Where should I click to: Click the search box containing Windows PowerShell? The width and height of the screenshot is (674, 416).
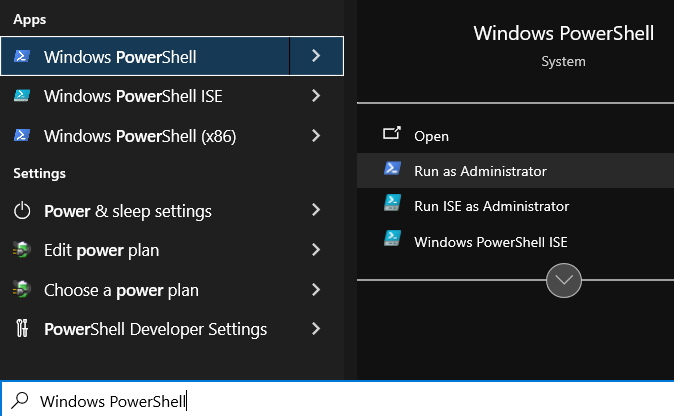coord(337,400)
